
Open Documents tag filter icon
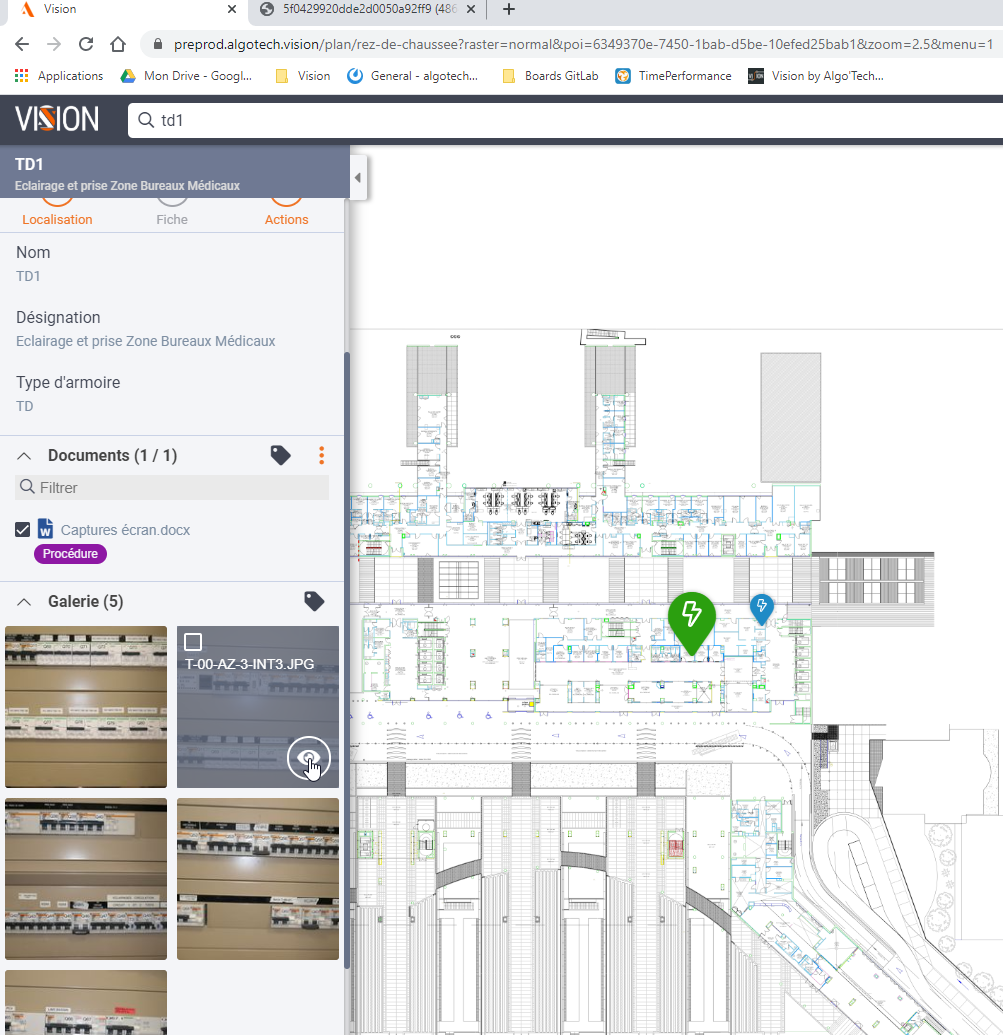[x=280, y=455]
